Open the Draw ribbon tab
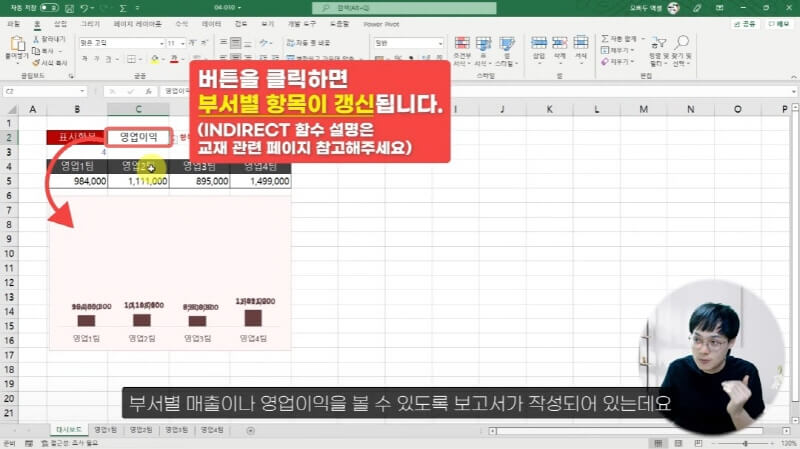The width and height of the screenshot is (800, 449). coord(90,24)
